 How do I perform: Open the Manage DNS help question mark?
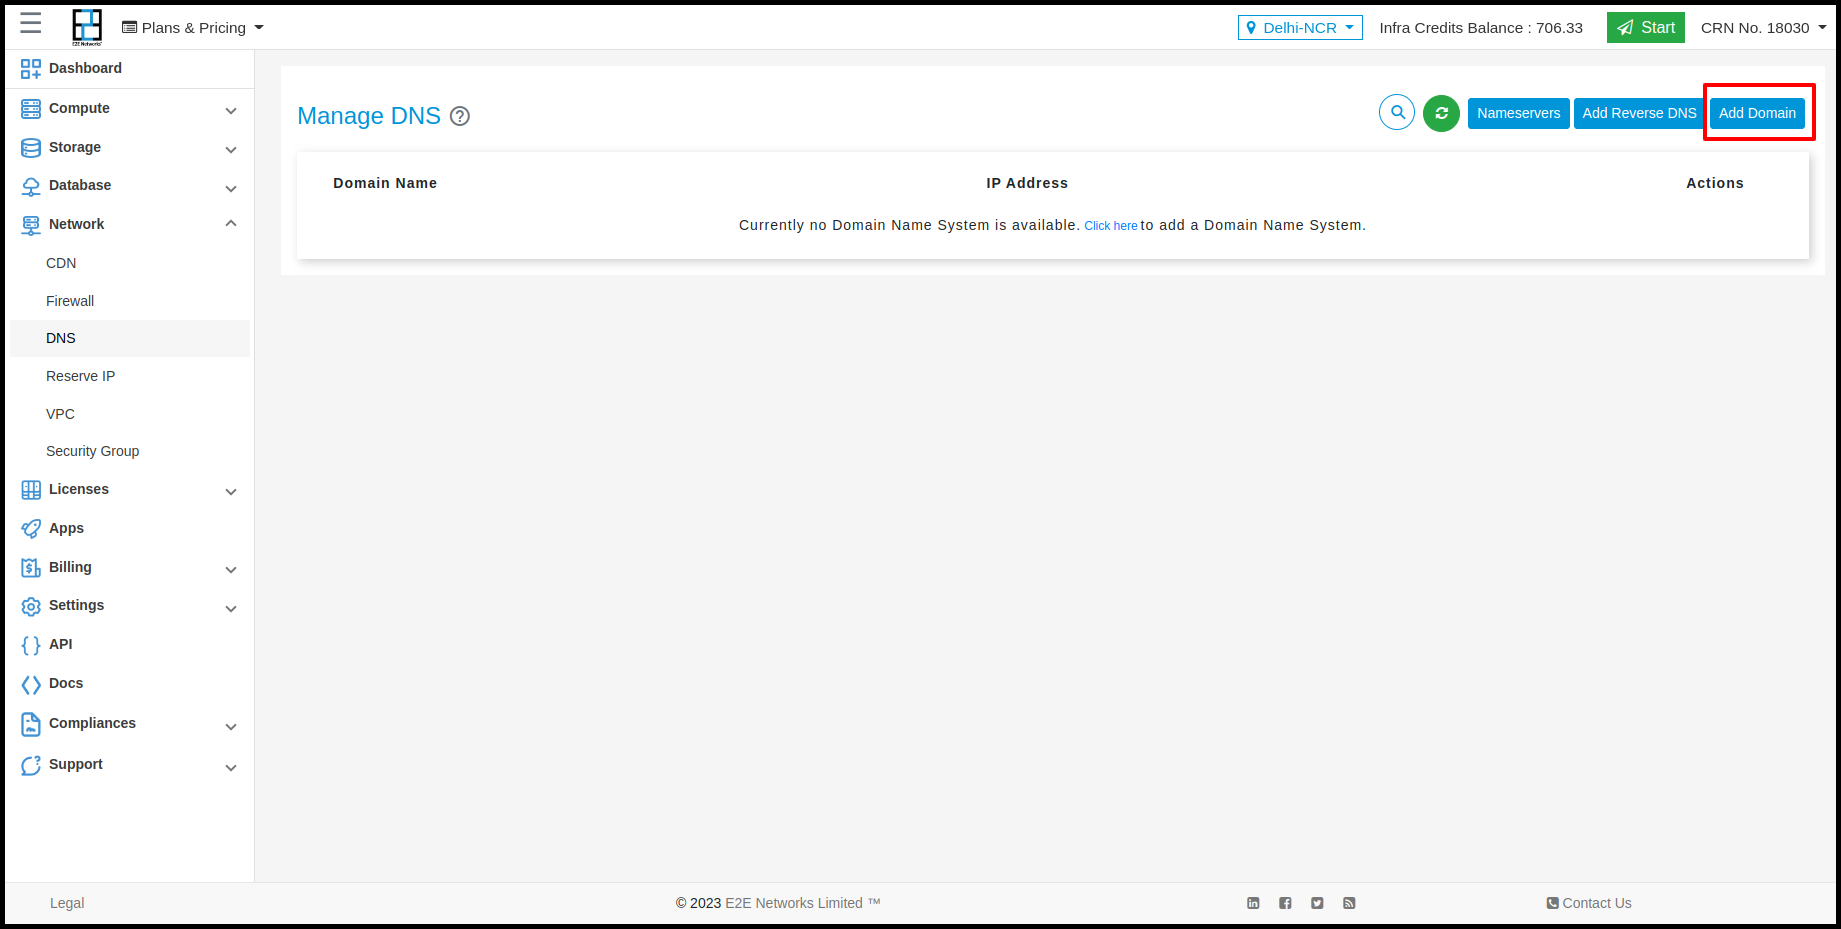click(460, 116)
